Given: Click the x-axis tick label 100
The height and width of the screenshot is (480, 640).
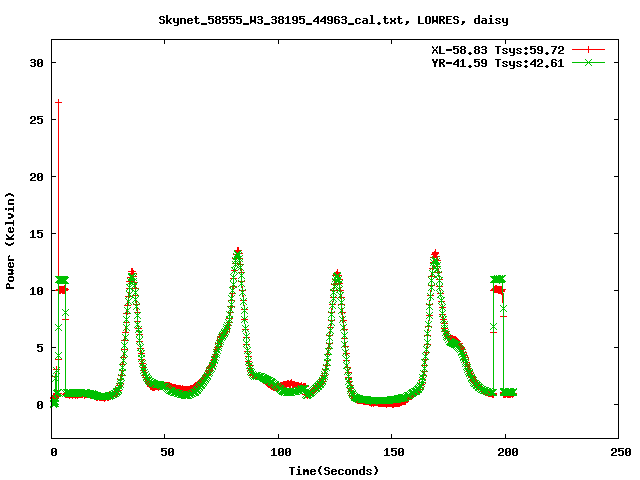Looking at the screenshot, I should [x=280, y=452].
